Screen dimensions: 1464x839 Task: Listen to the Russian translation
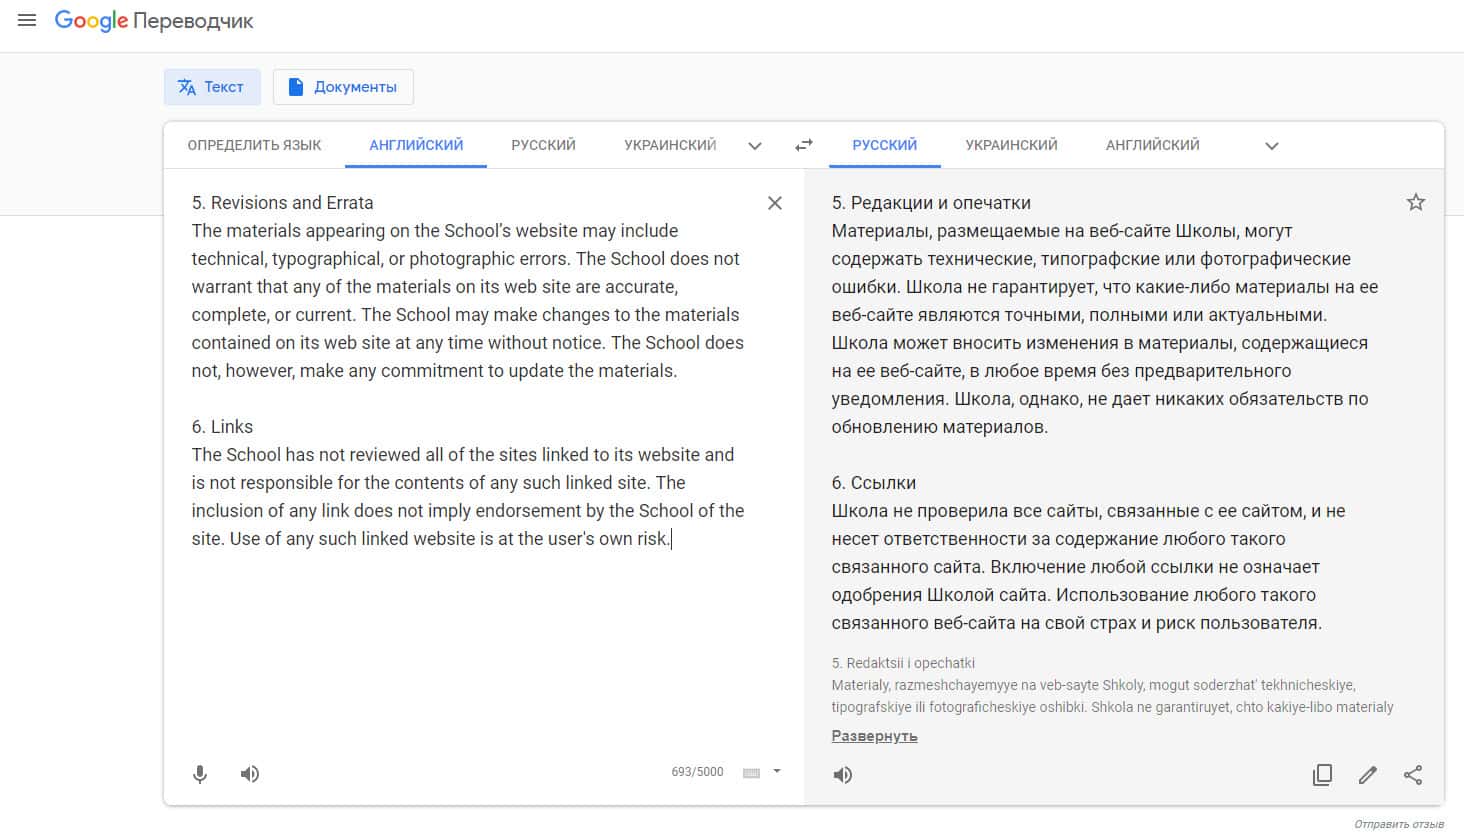click(x=843, y=775)
